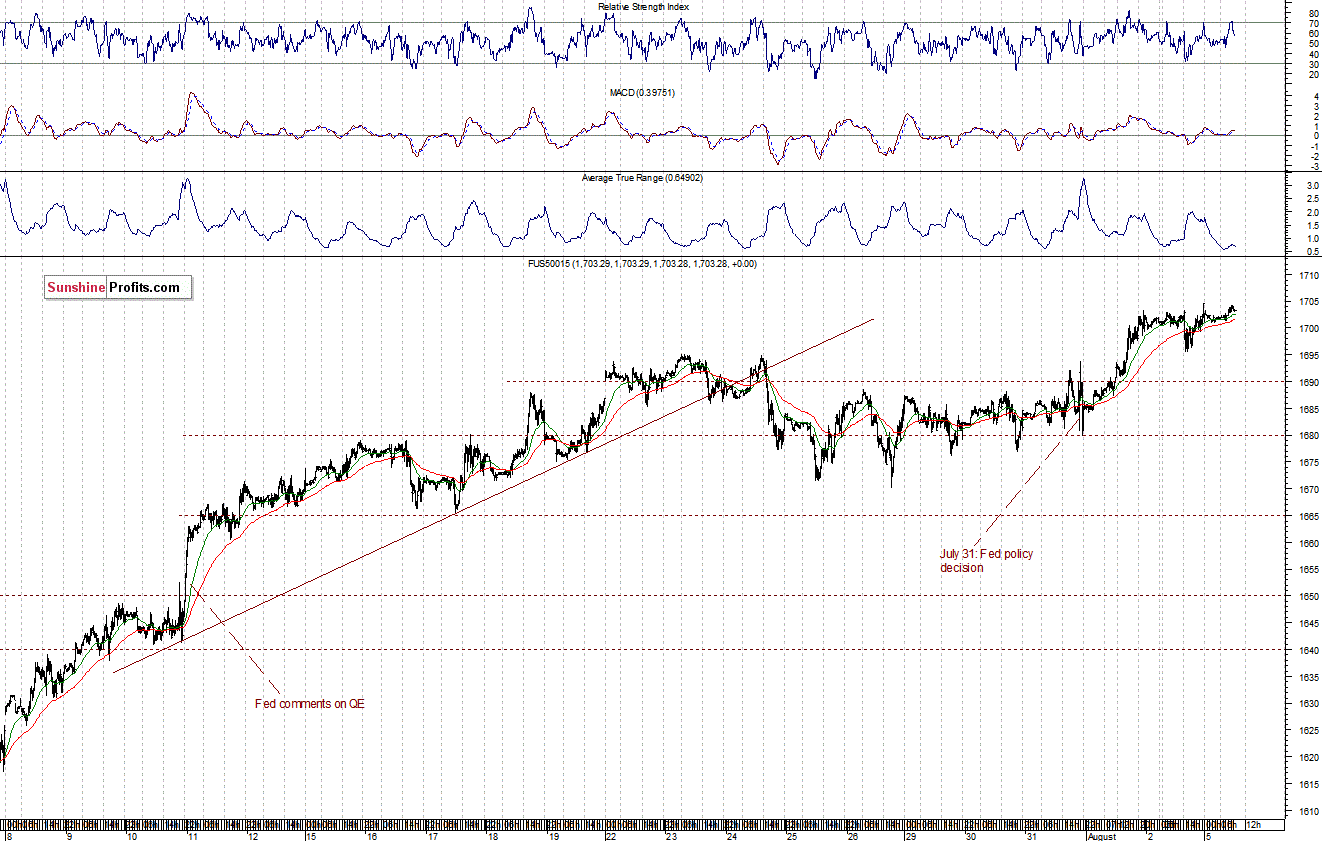This screenshot has width=1322, height=841.
Task: Click the FUS50015 price quote header
Action: point(643,264)
